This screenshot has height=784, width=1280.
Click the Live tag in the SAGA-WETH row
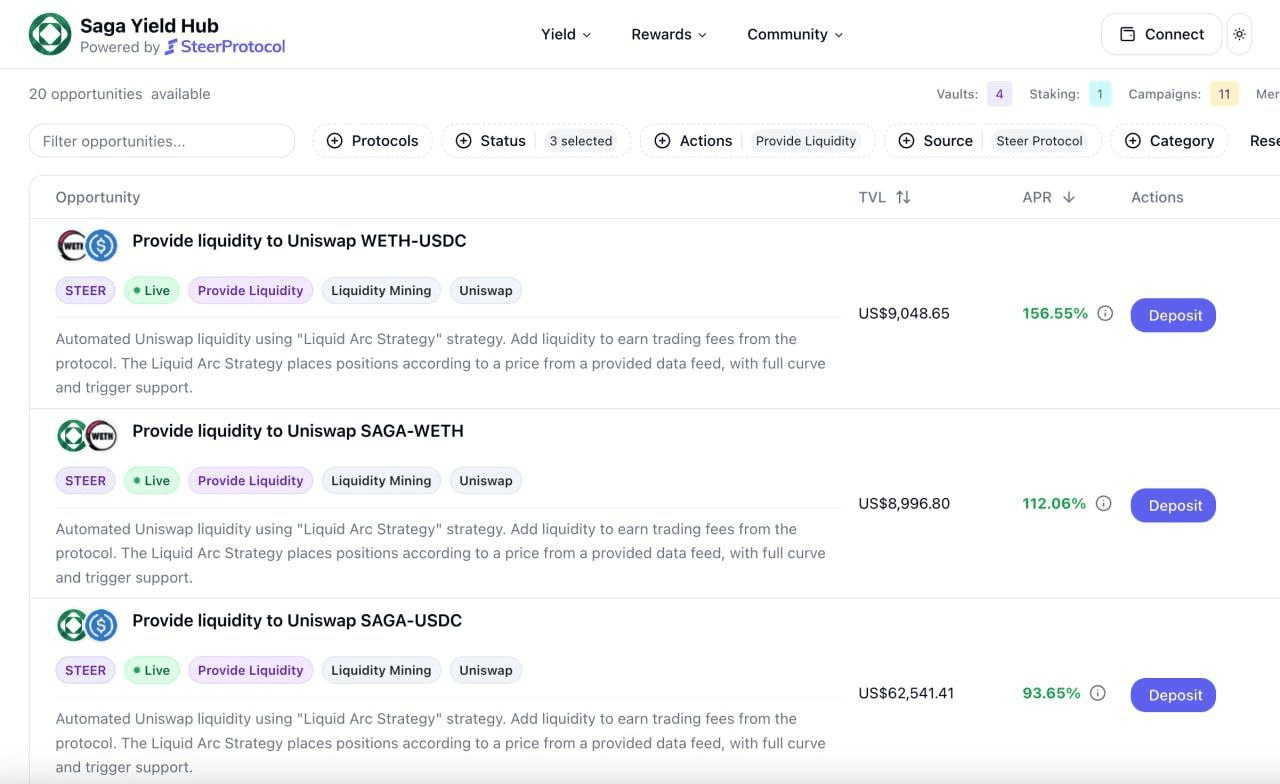coord(151,481)
